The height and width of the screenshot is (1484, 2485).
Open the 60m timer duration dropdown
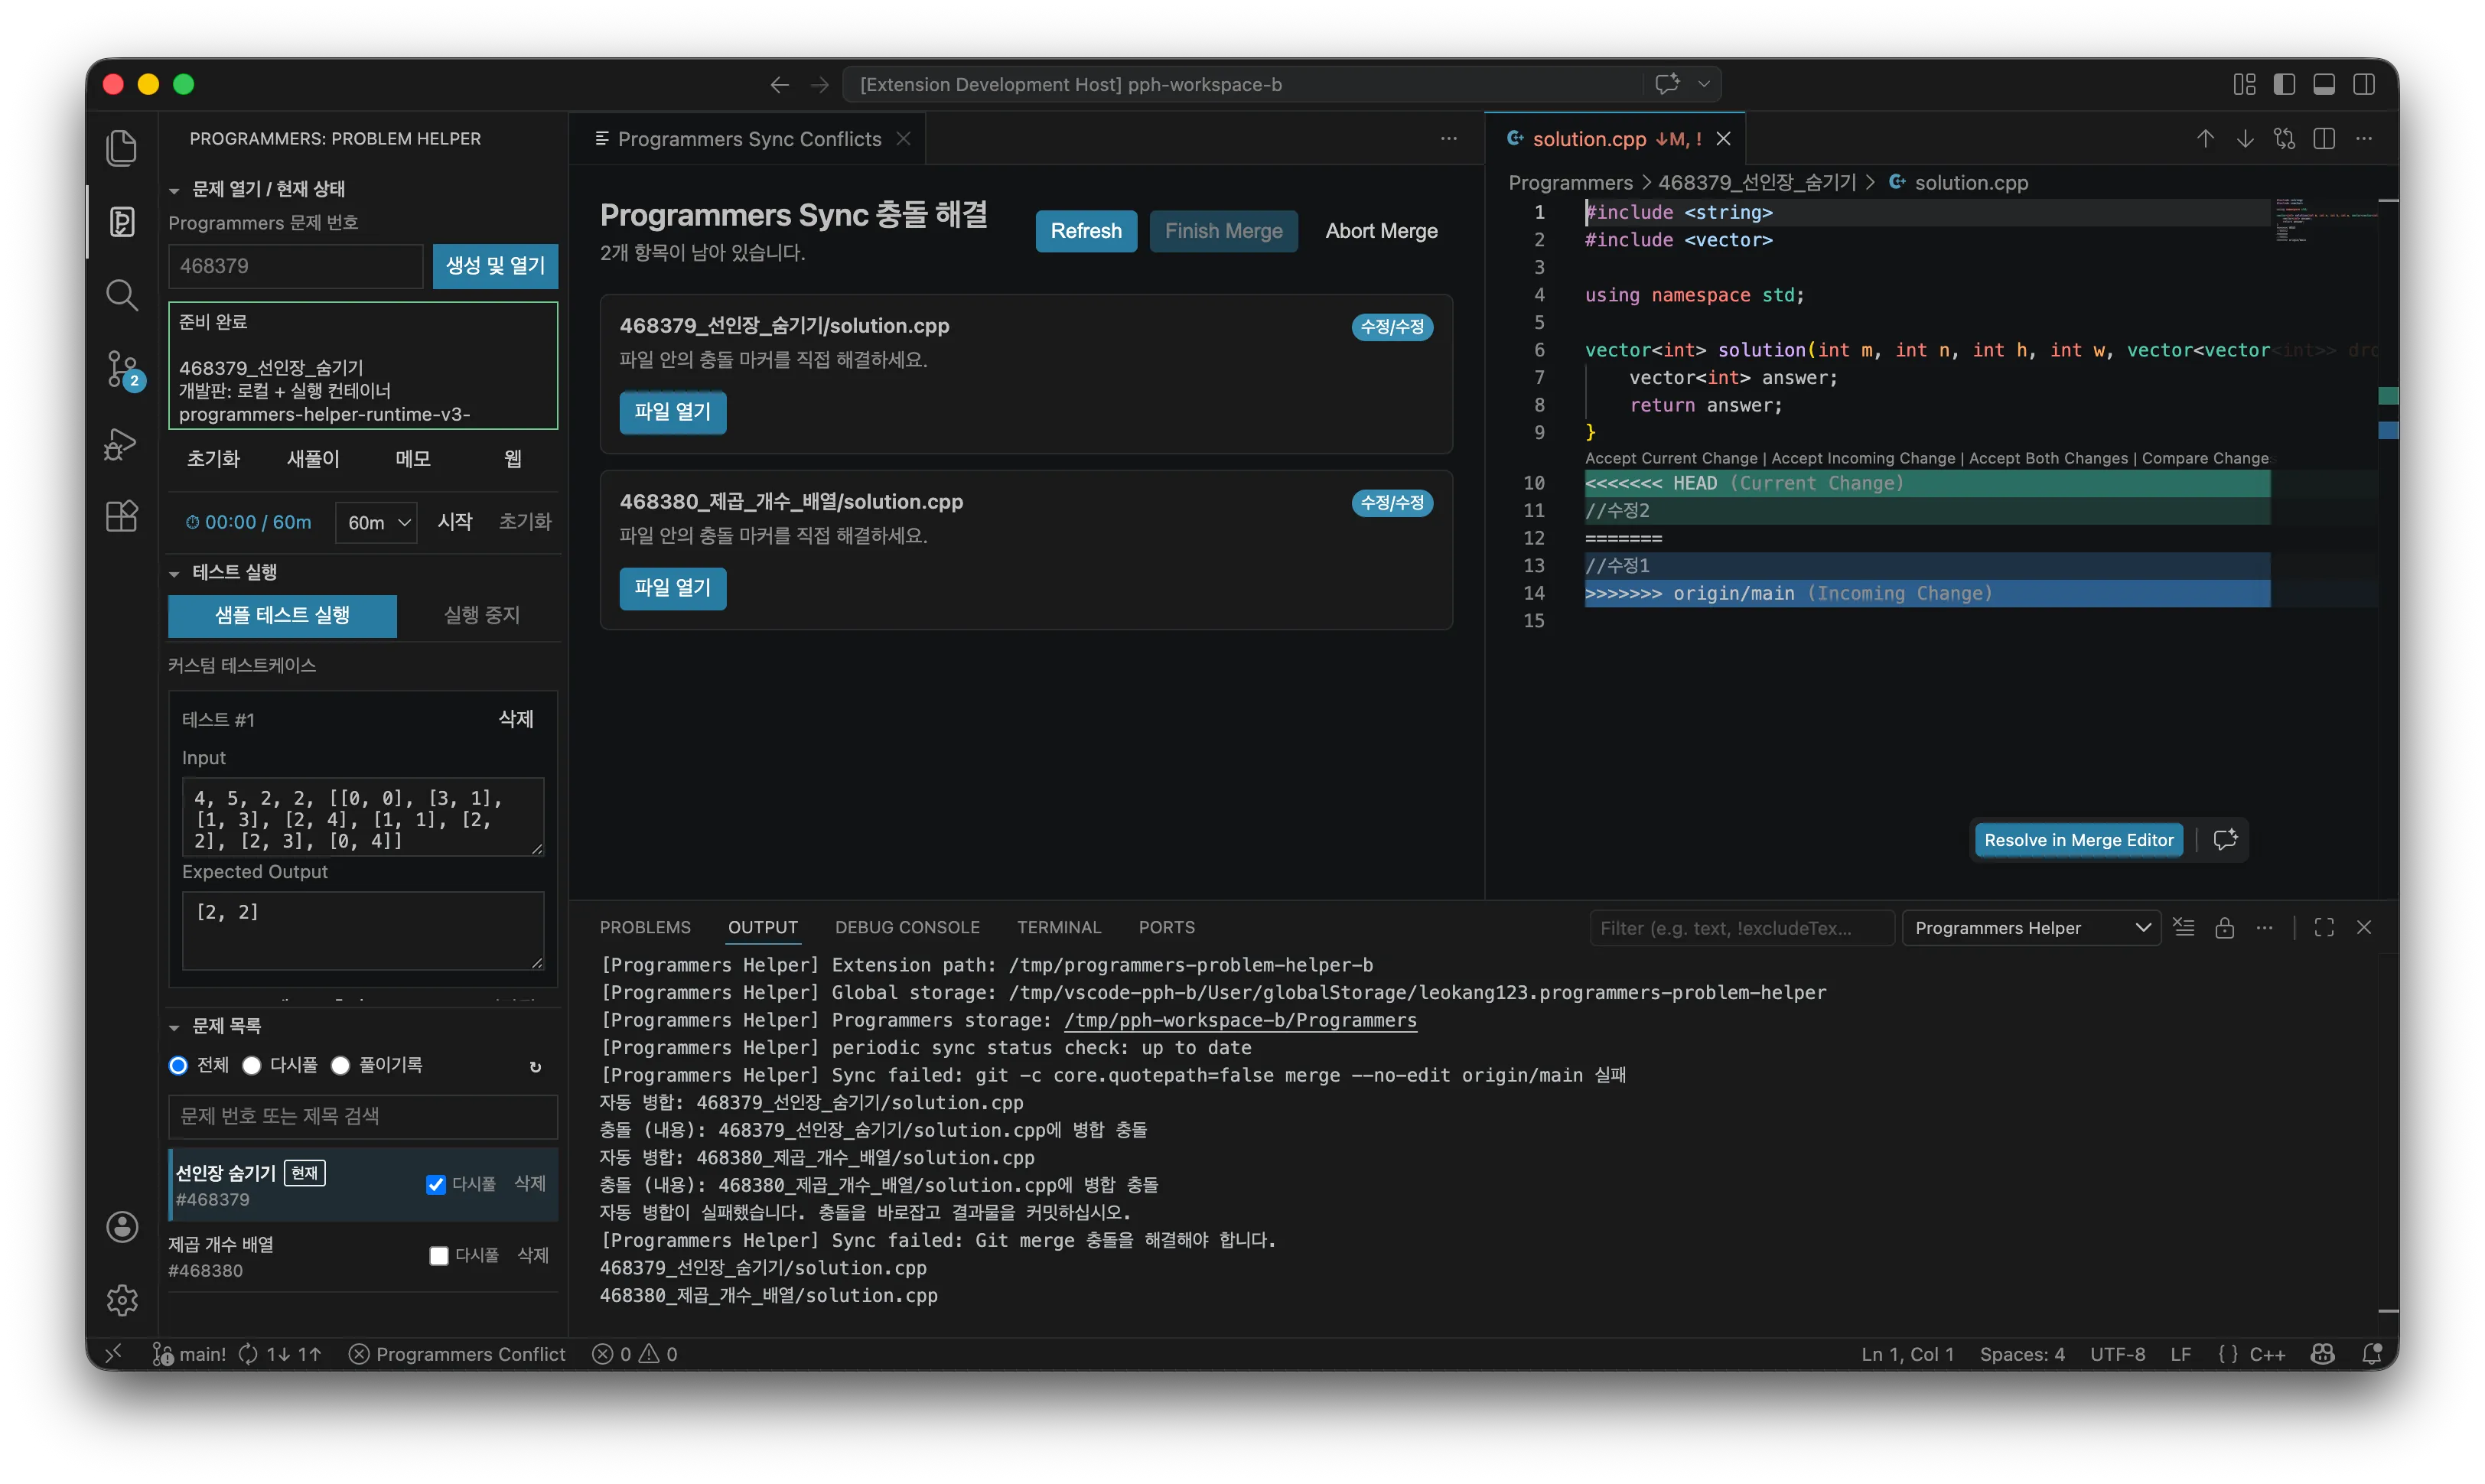pyautogui.click(x=376, y=522)
